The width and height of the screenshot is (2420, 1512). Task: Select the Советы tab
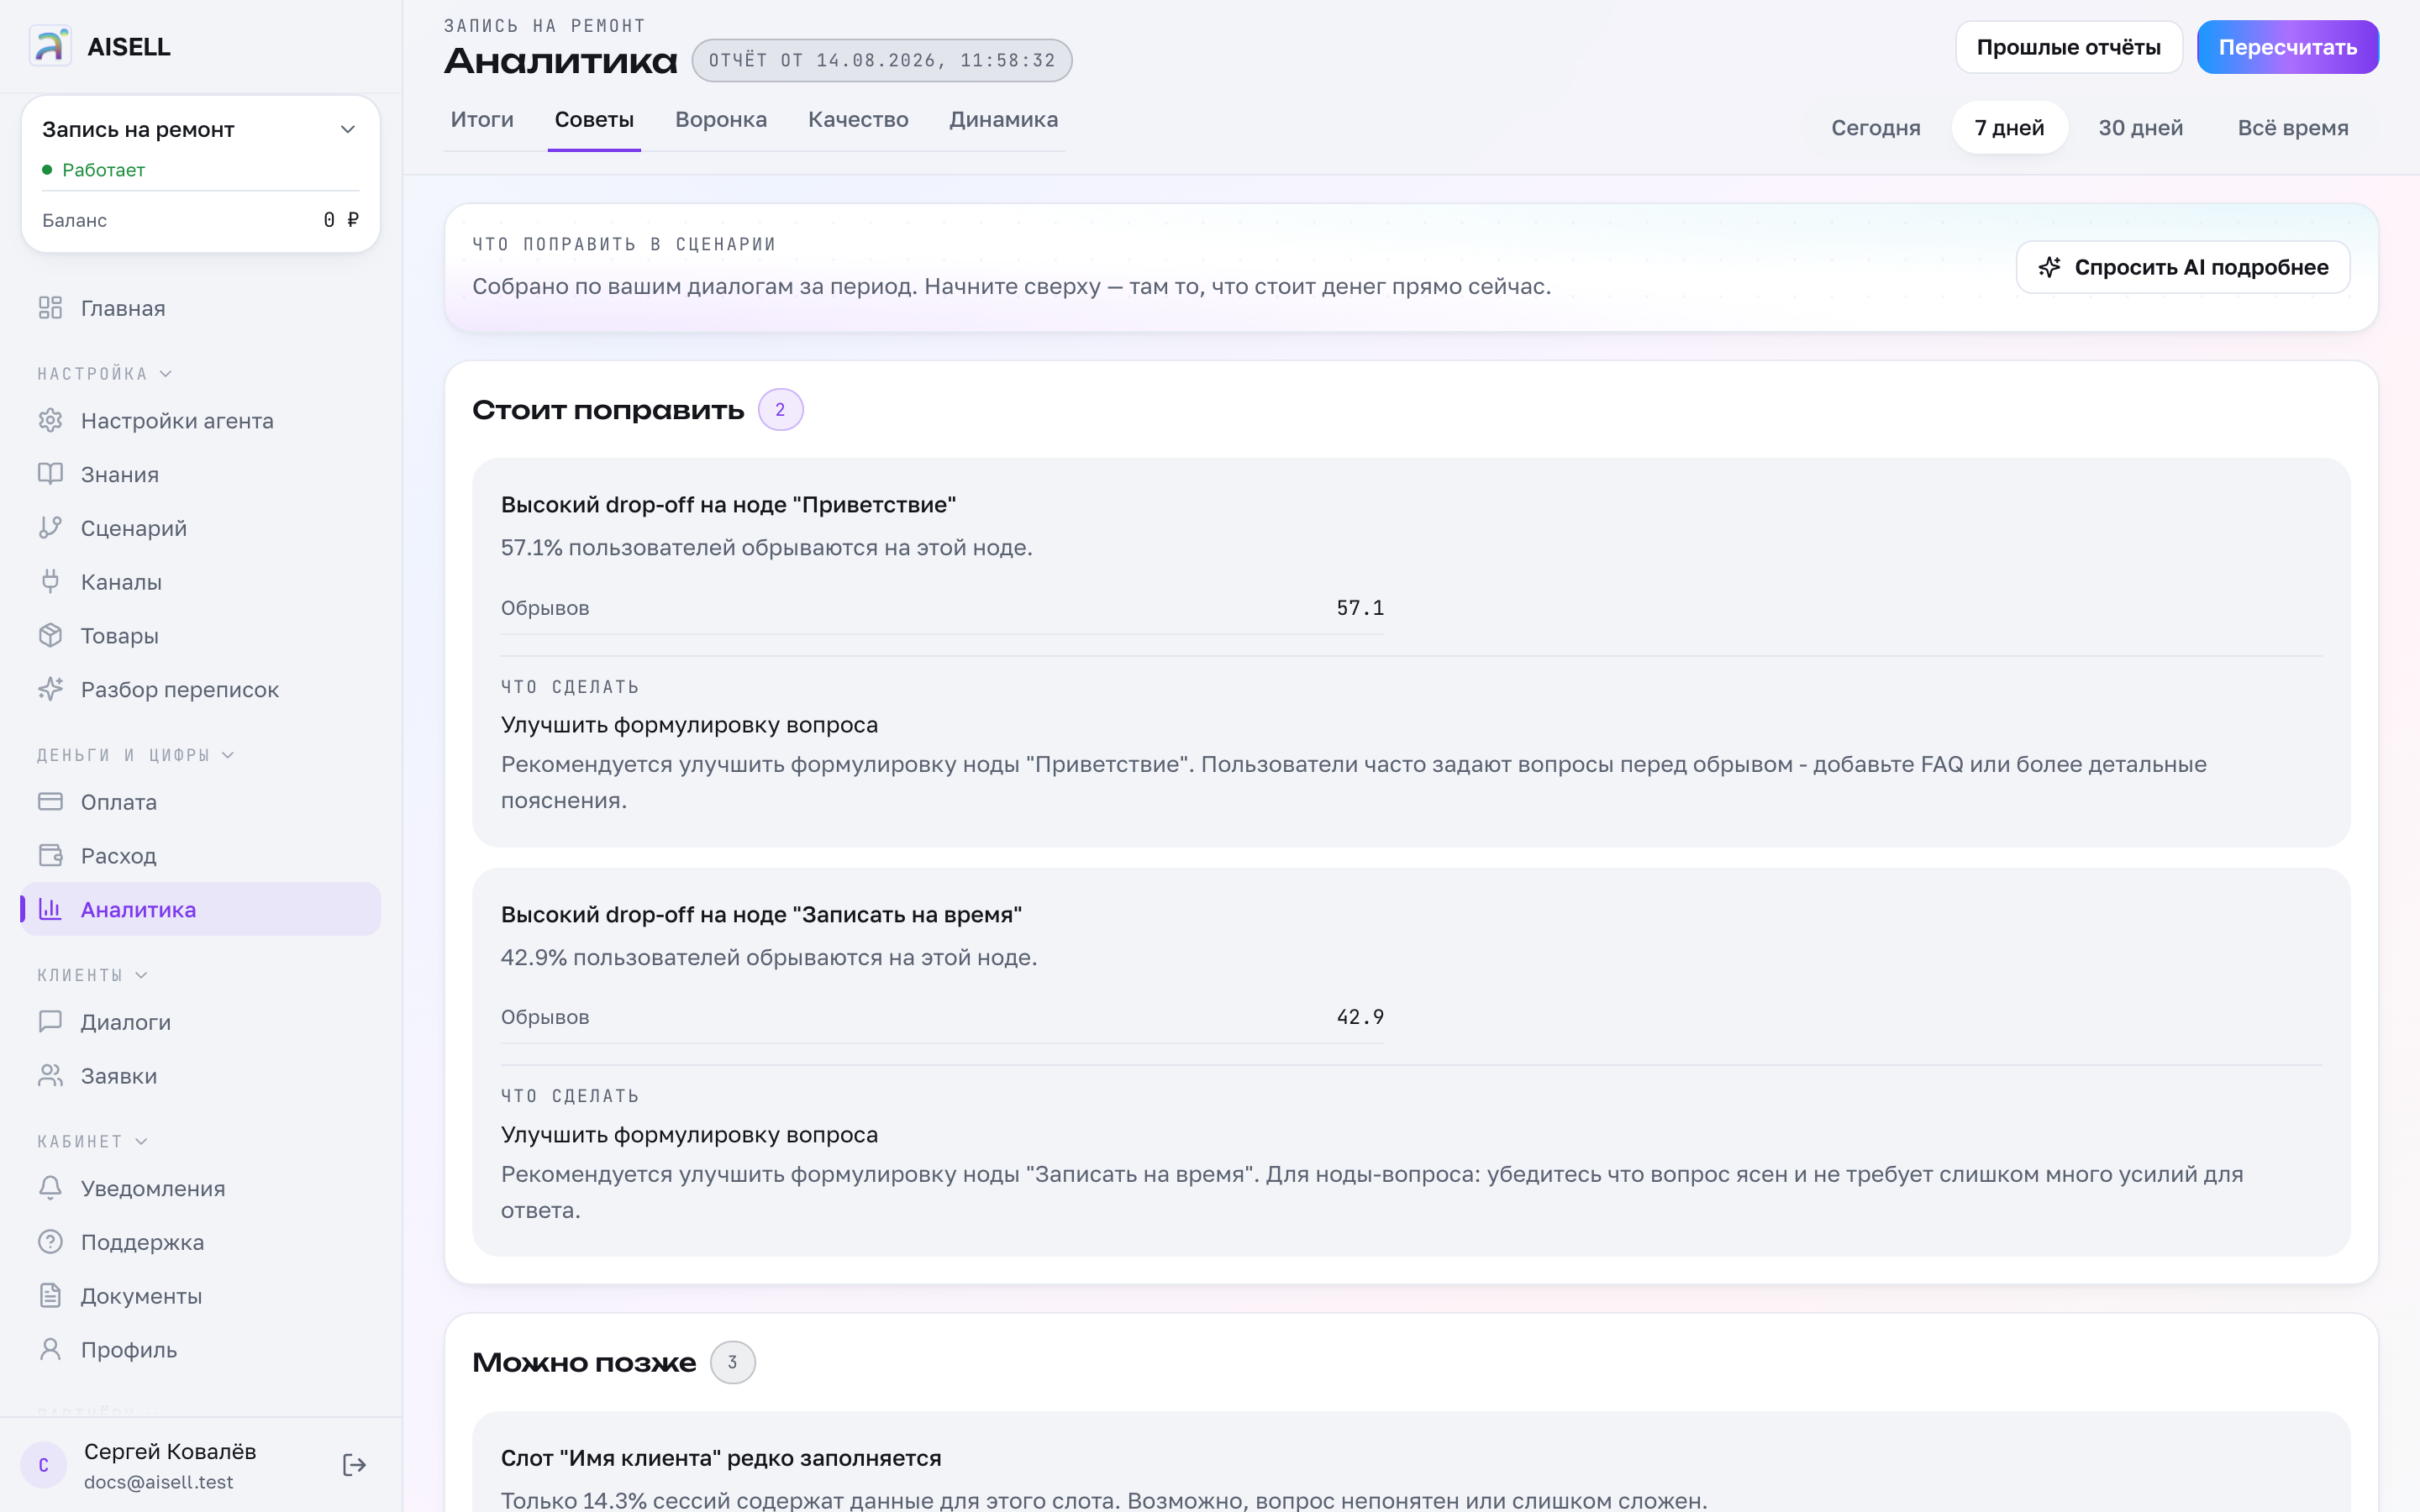[594, 120]
